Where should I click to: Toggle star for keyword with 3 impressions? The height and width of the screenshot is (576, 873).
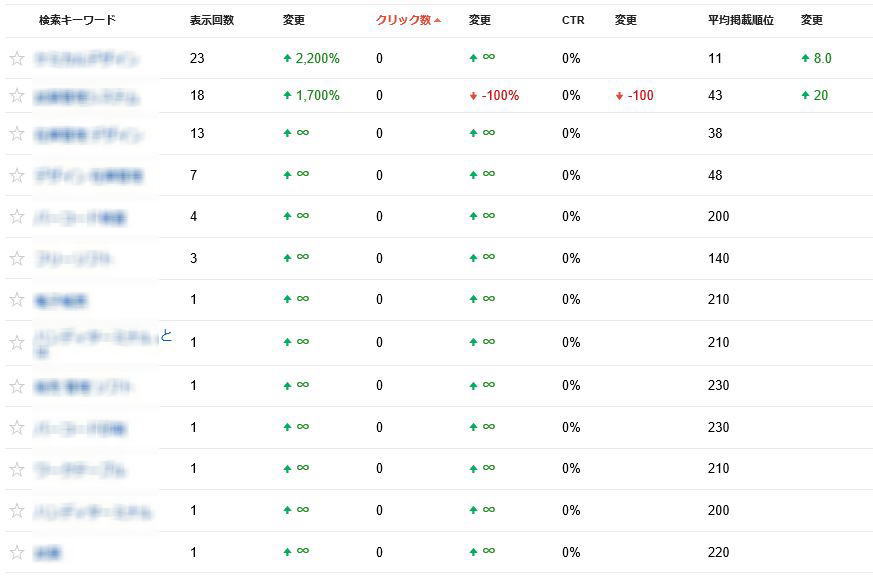tap(17, 259)
